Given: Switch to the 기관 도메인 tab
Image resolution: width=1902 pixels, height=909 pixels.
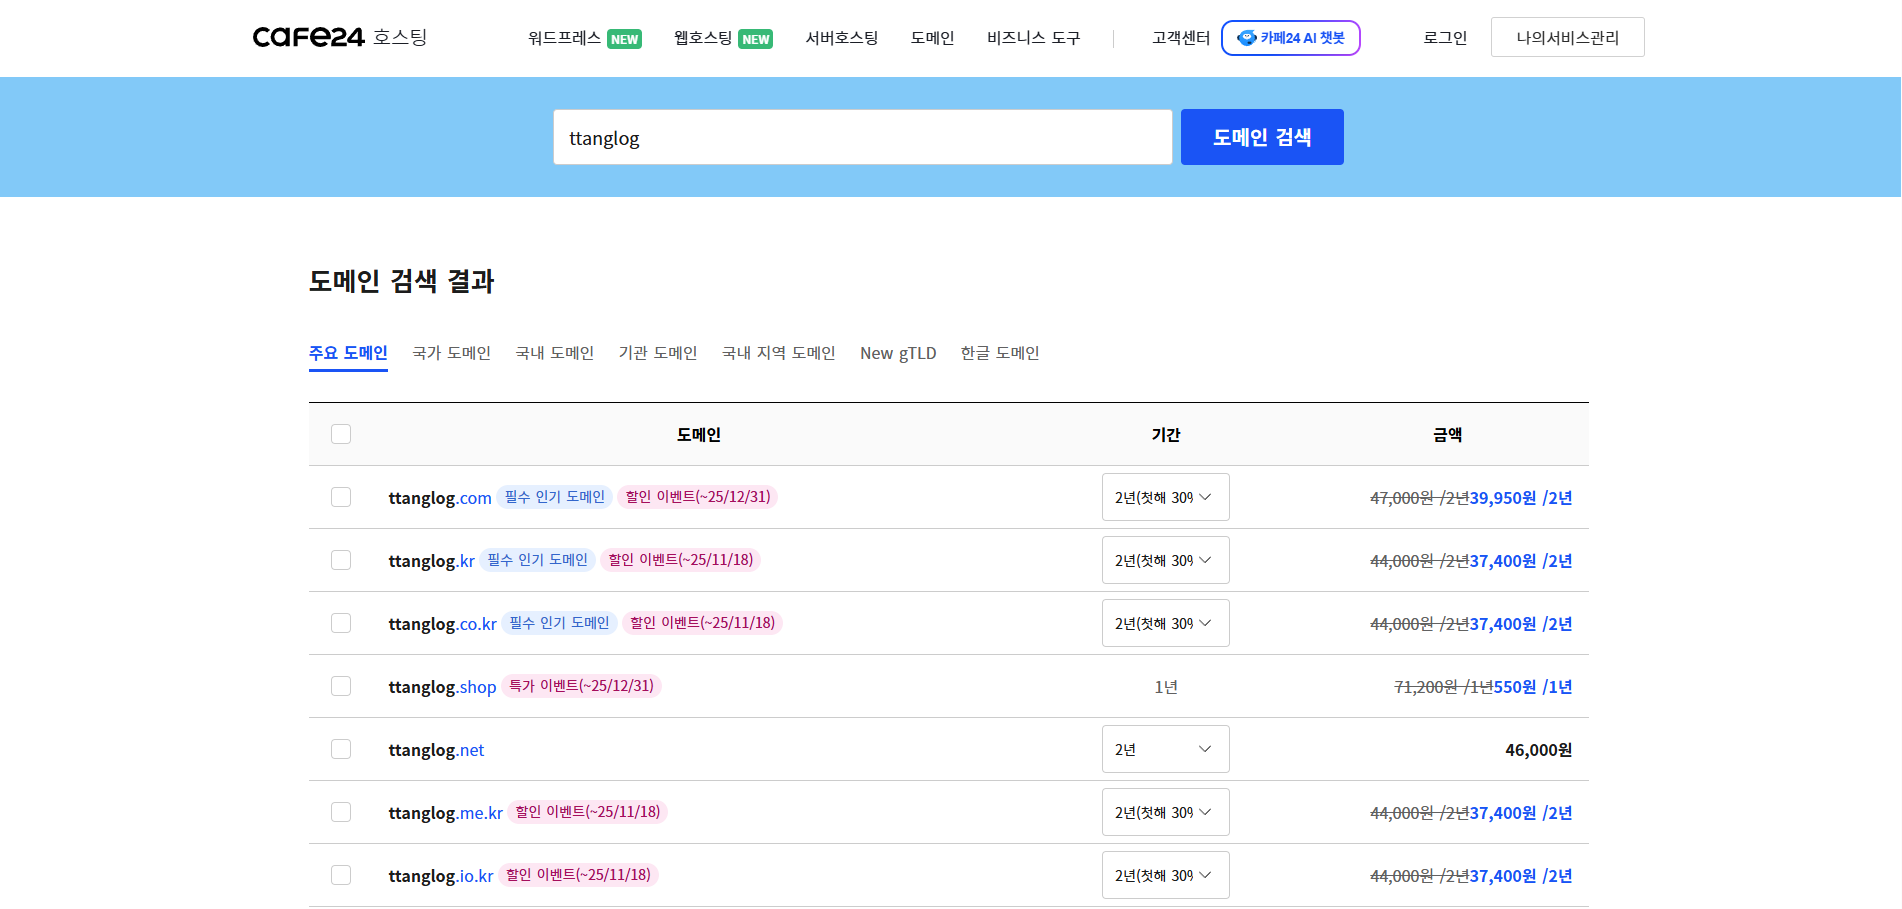Looking at the screenshot, I should pyautogui.click(x=658, y=353).
